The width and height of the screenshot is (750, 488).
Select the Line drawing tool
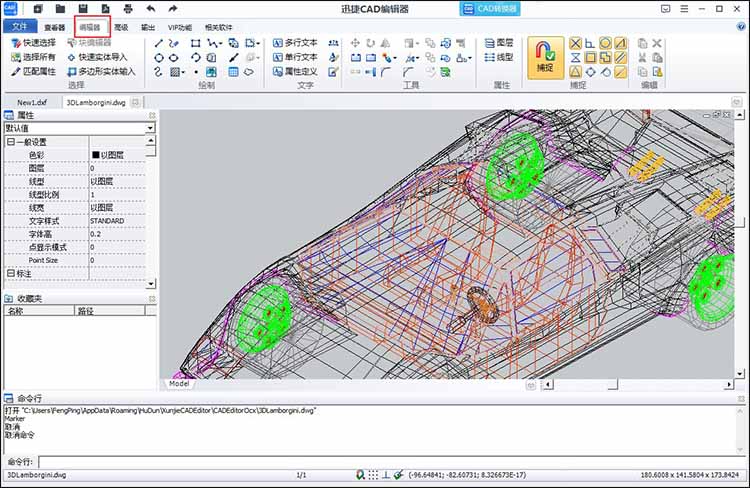[x=159, y=43]
